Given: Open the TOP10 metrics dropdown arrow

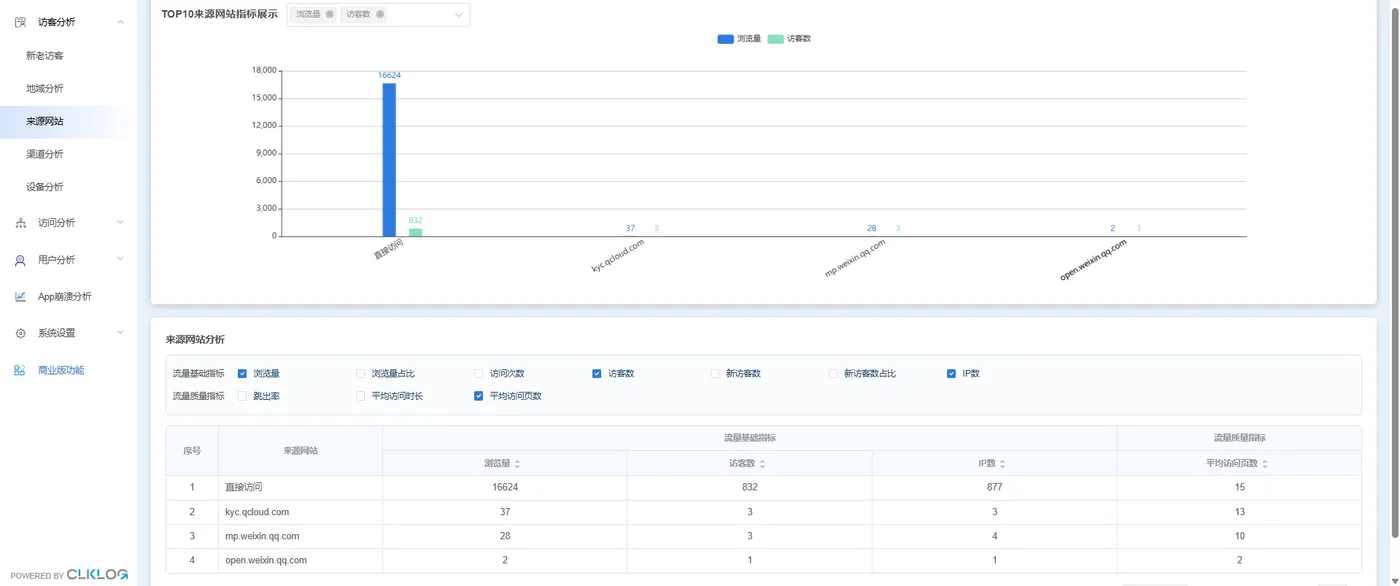Looking at the screenshot, I should [459, 15].
